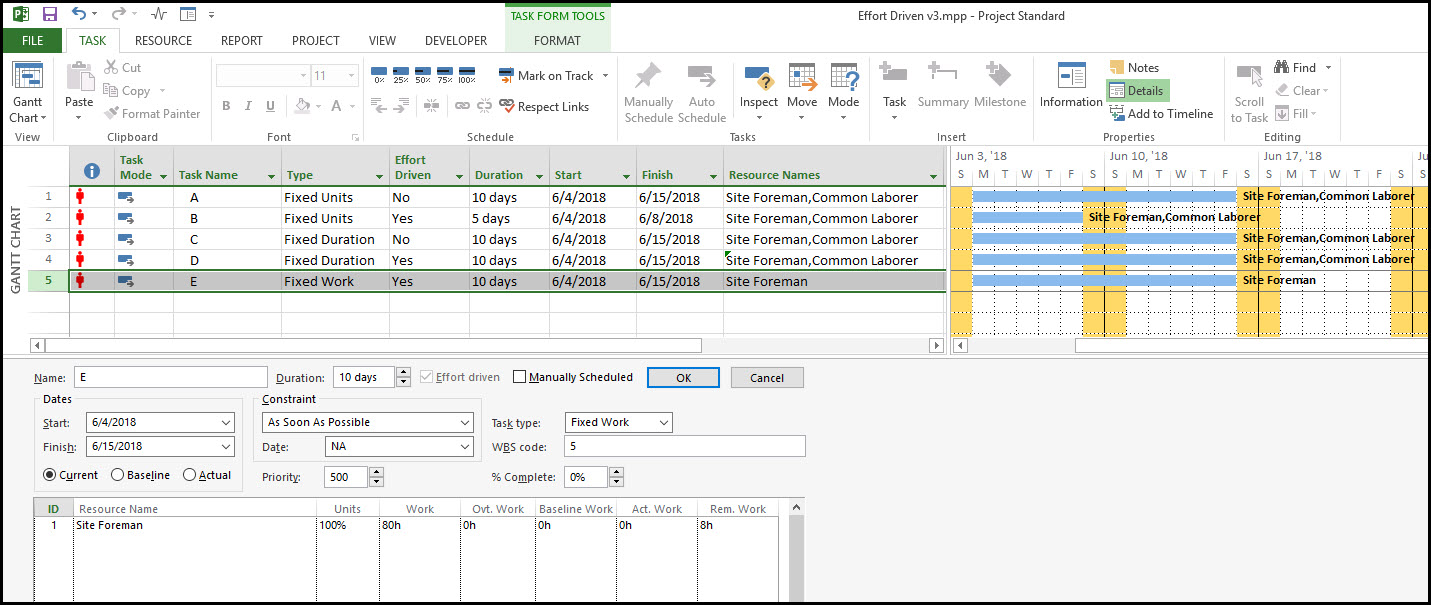Viewport: 1431px width, 605px height.
Task: Click the Cancel button in task form
Action: [x=766, y=378]
